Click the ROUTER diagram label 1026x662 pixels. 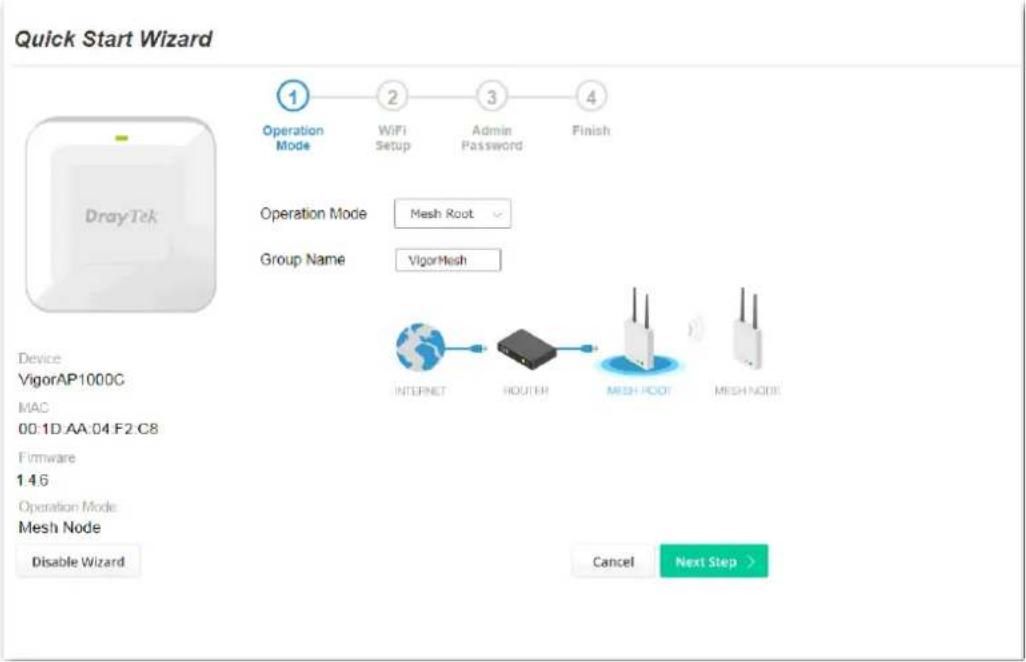(x=525, y=391)
